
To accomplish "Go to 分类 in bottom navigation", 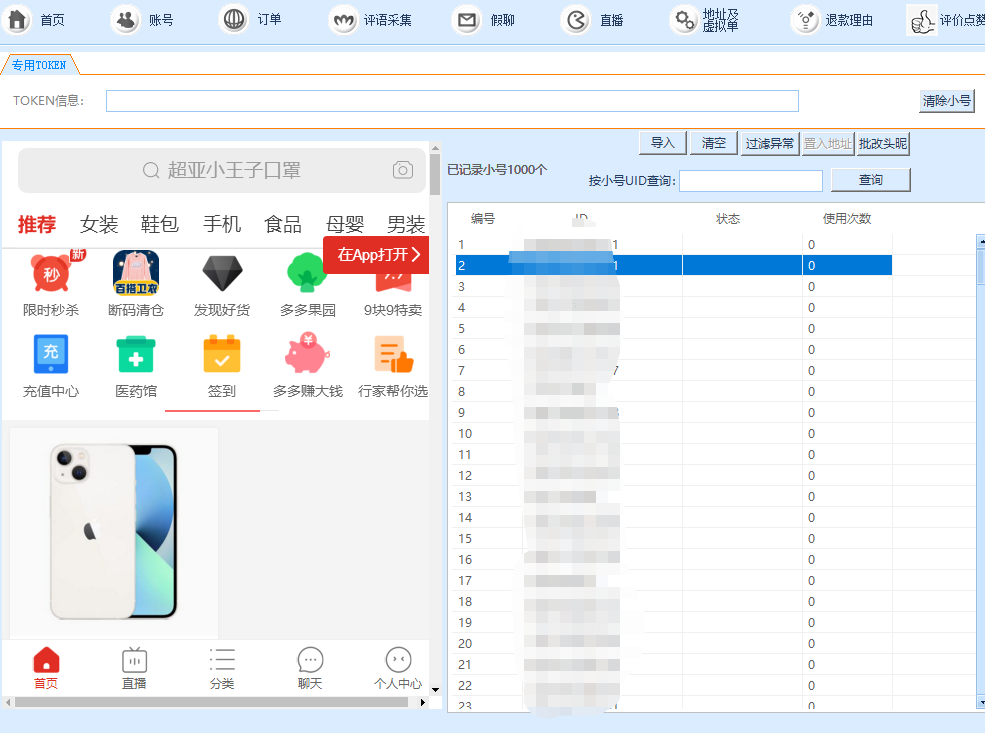I will coord(222,668).
